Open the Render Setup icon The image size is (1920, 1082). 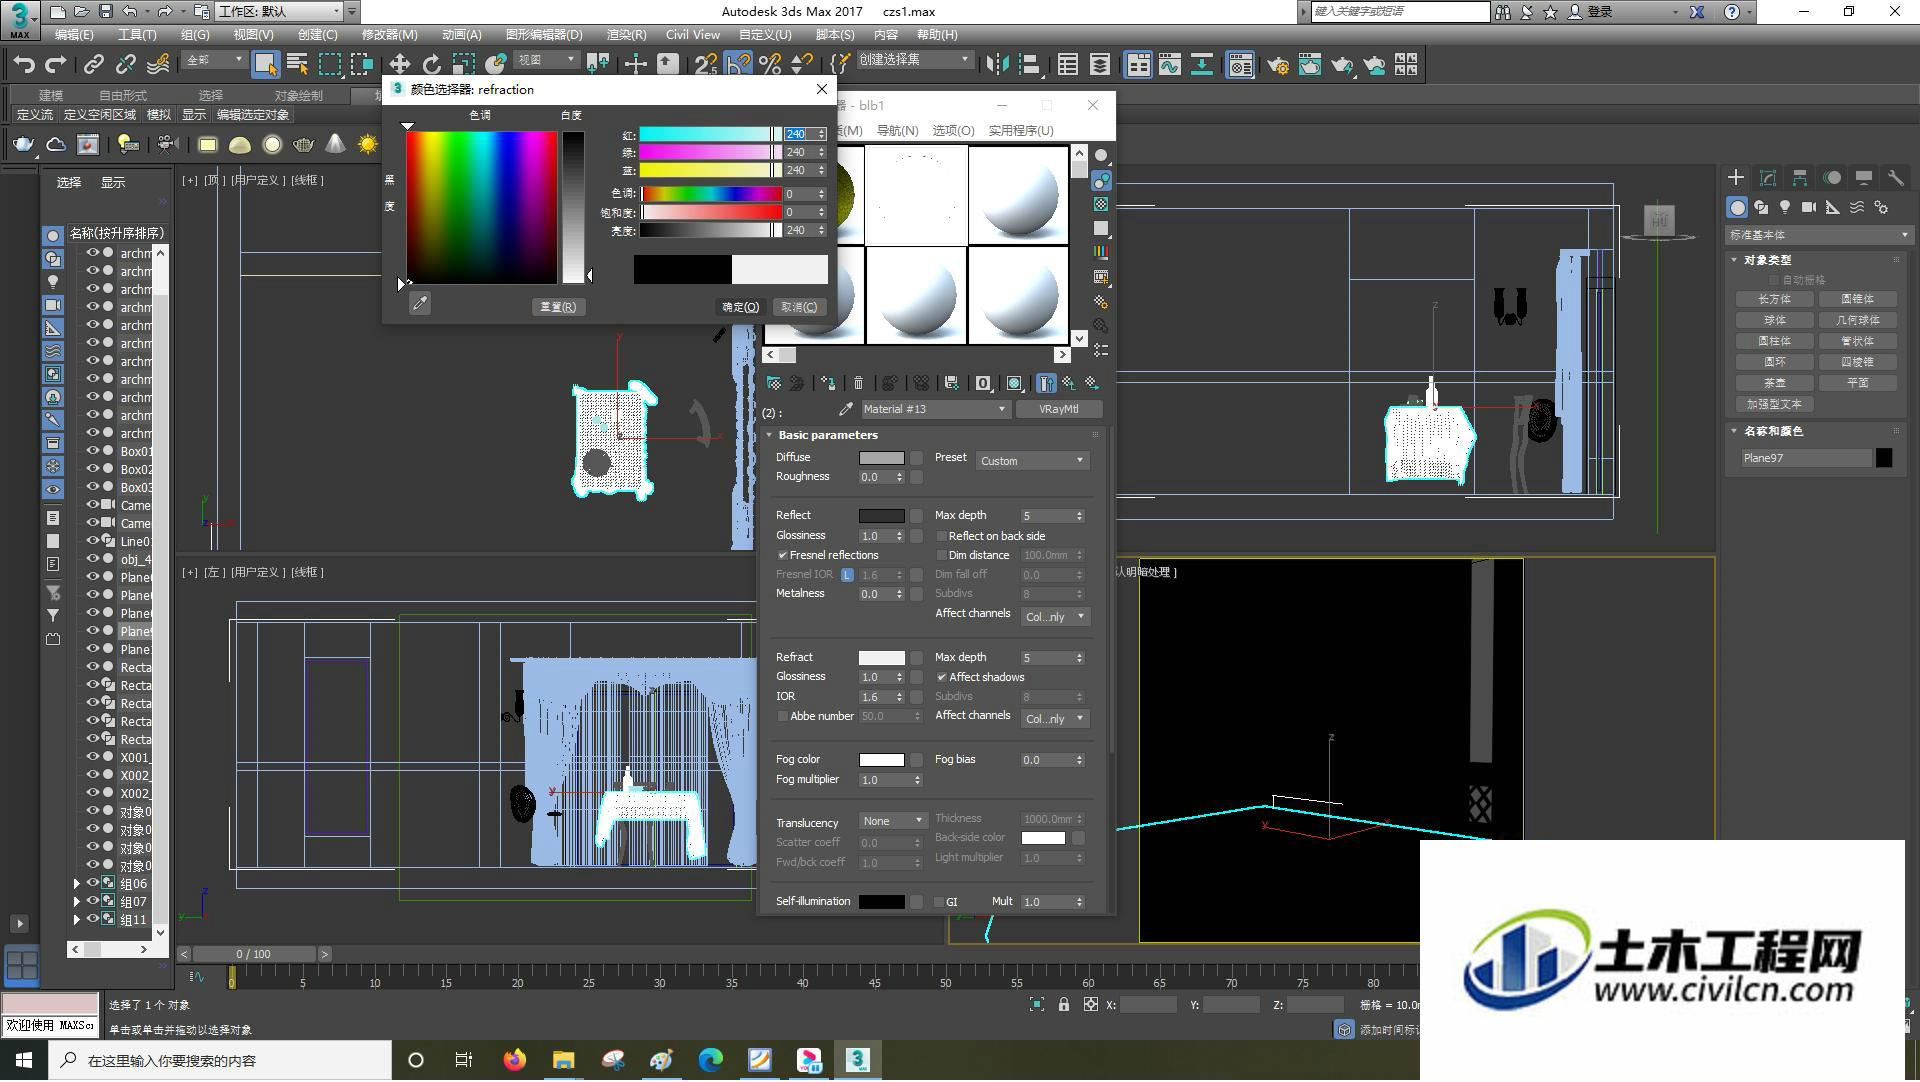(x=1278, y=65)
